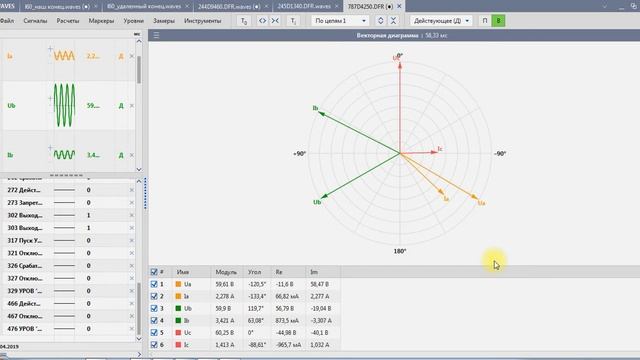Remove discrete signal 273 with its X
The height and width of the screenshot is (360, 640).
click(131, 203)
